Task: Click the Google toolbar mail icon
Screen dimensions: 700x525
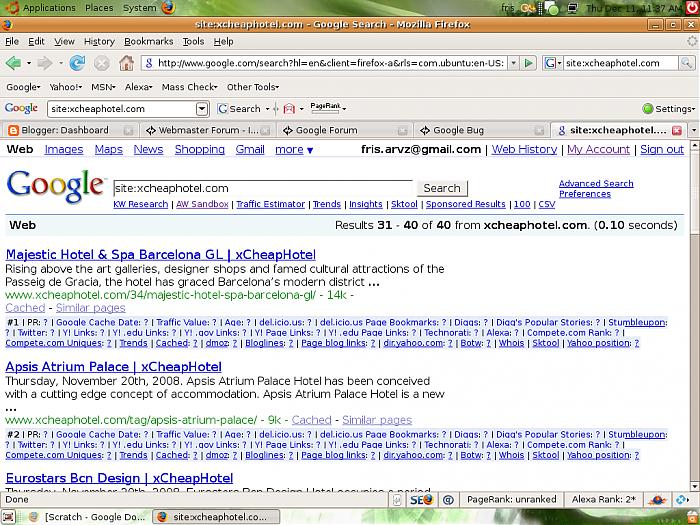Action: (x=289, y=108)
